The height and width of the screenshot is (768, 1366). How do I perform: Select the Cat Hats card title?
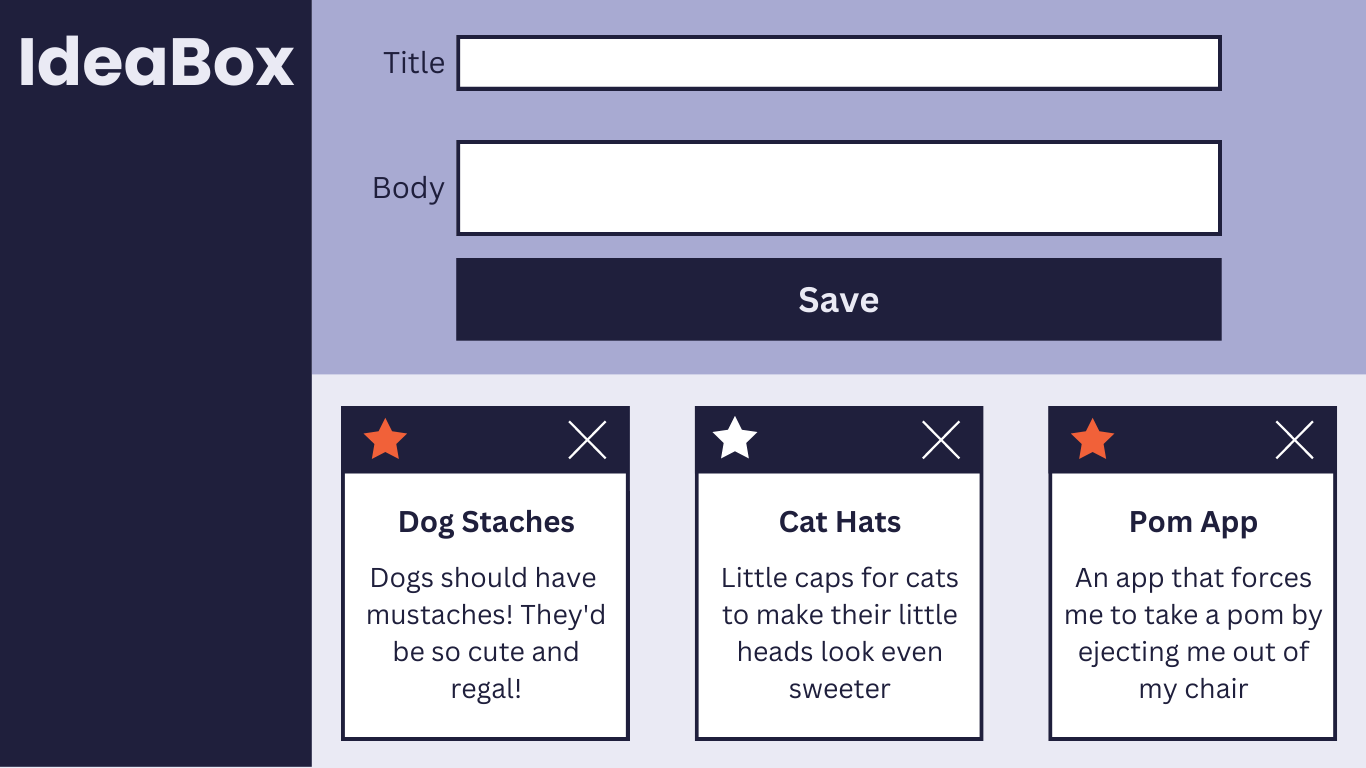(x=840, y=522)
